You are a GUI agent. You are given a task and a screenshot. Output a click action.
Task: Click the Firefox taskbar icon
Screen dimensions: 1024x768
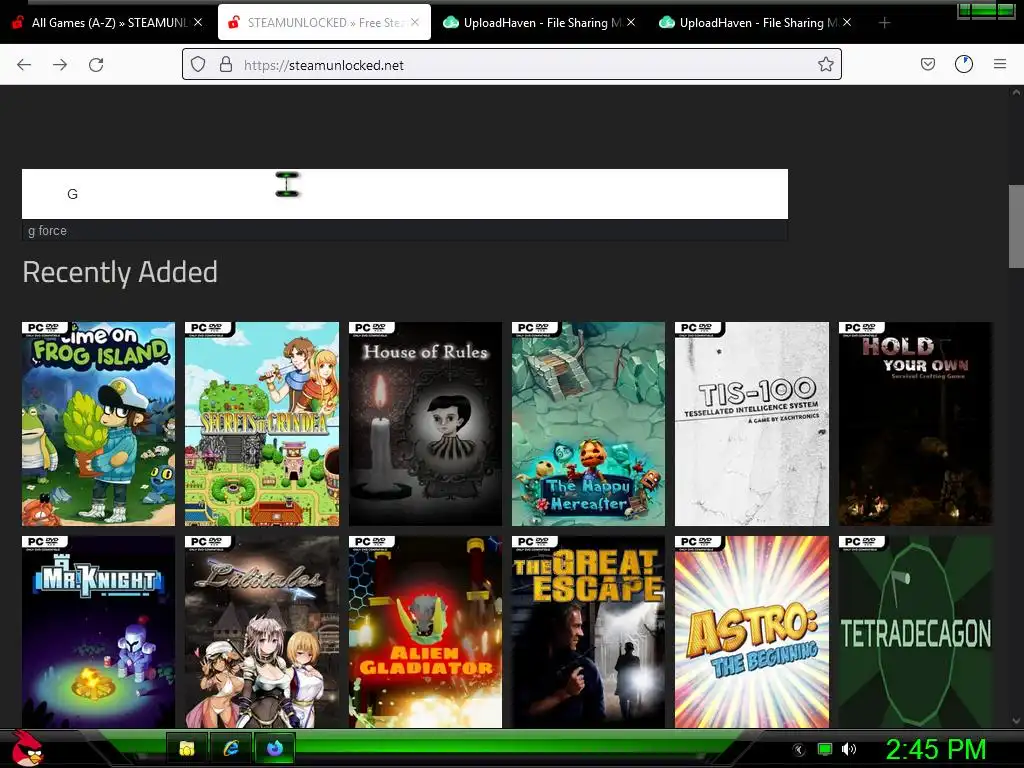[274, 748]
